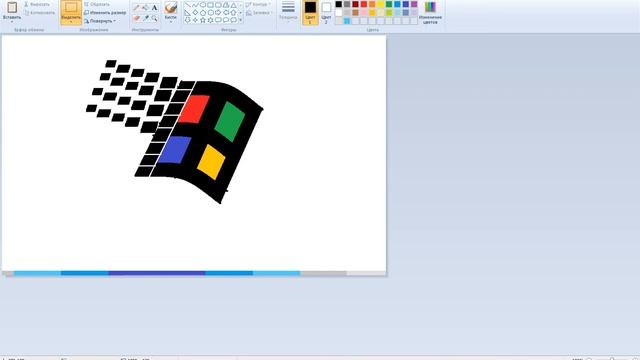Choose the Right triangle shape
640x360 pixels.
[187, 13]
